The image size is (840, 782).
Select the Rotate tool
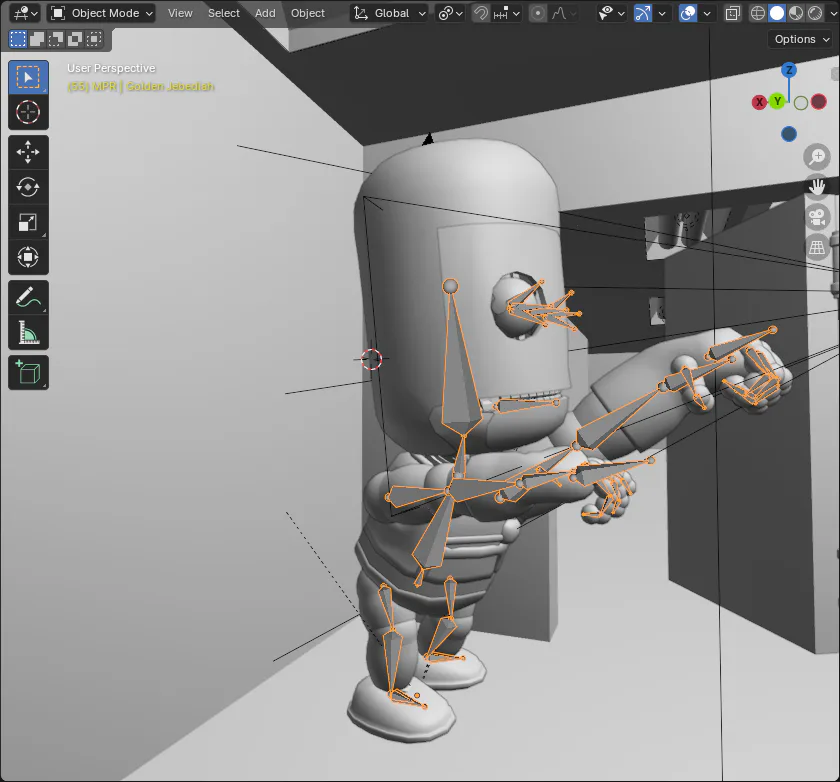coord(28,187)
